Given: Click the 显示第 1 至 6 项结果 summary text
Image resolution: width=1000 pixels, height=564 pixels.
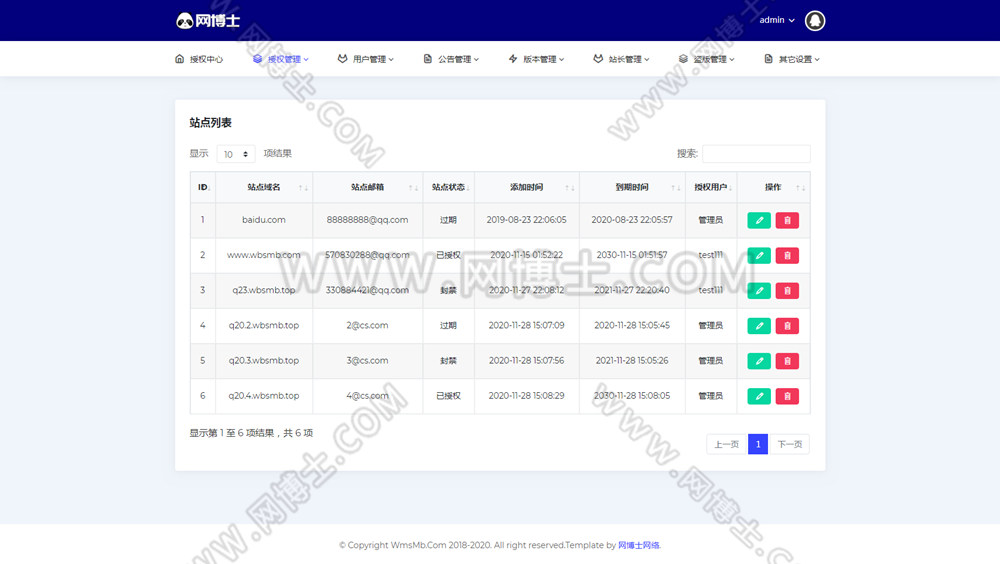Looking at the screenshot, I should (251, 433).
